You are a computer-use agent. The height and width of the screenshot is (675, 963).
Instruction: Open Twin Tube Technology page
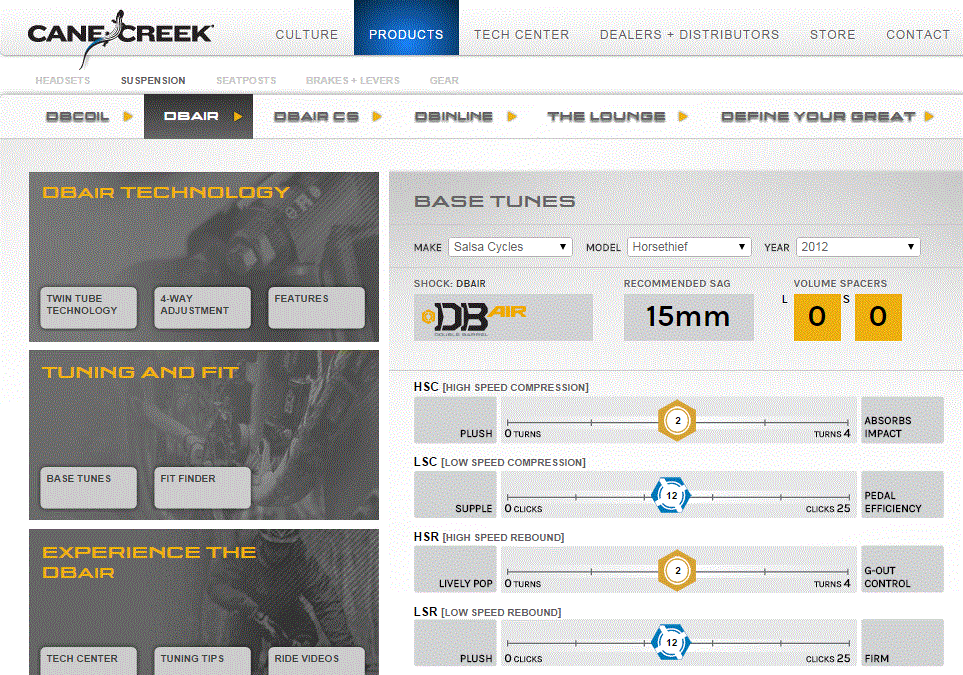pyautogui.click(x=88, y=307)
